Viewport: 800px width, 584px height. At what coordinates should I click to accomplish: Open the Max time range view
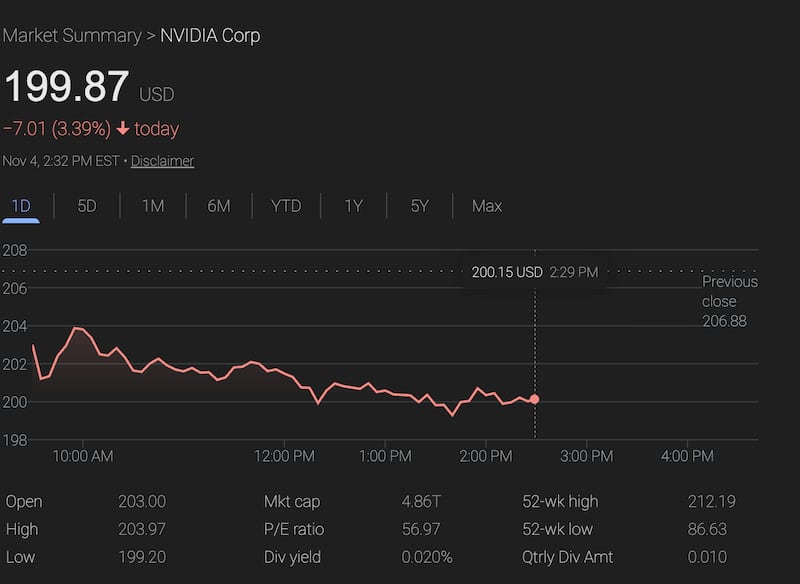click(486, 205)
